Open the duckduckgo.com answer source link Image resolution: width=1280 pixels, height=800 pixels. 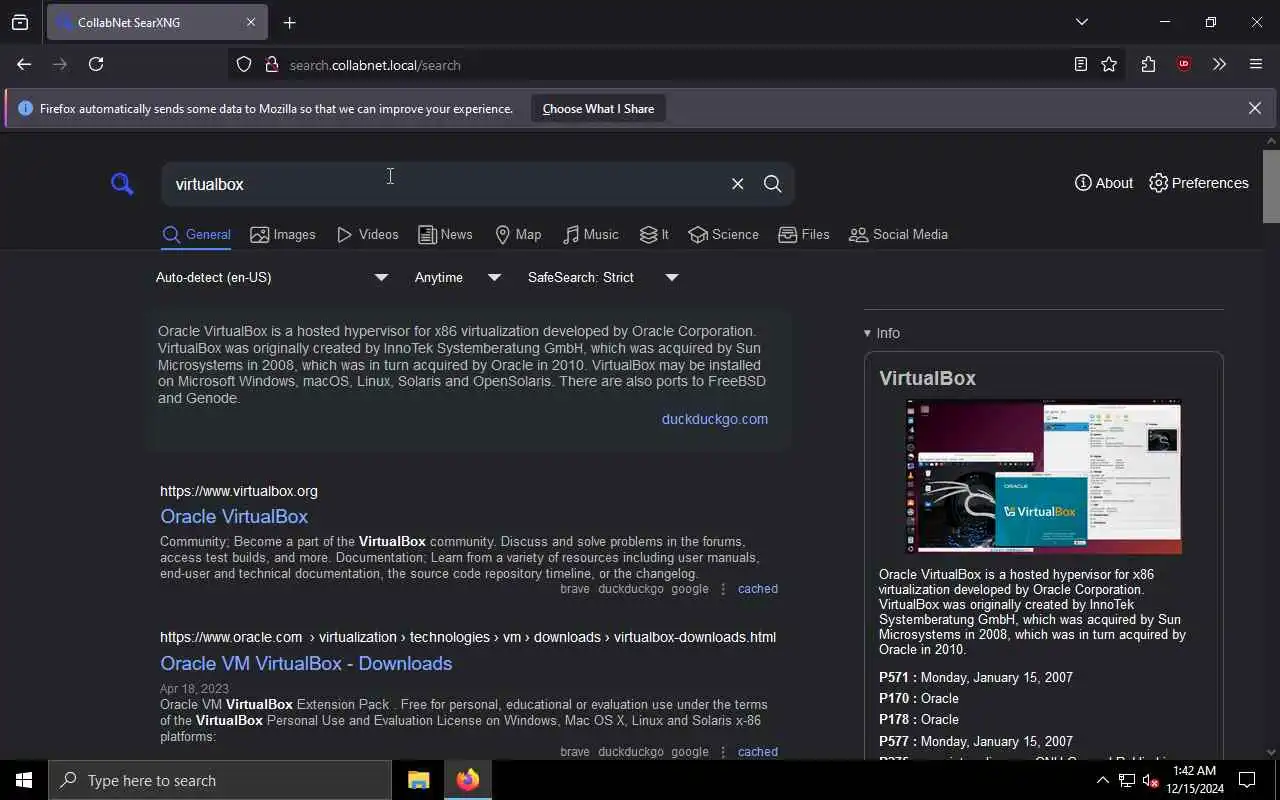tap(715, 419)
